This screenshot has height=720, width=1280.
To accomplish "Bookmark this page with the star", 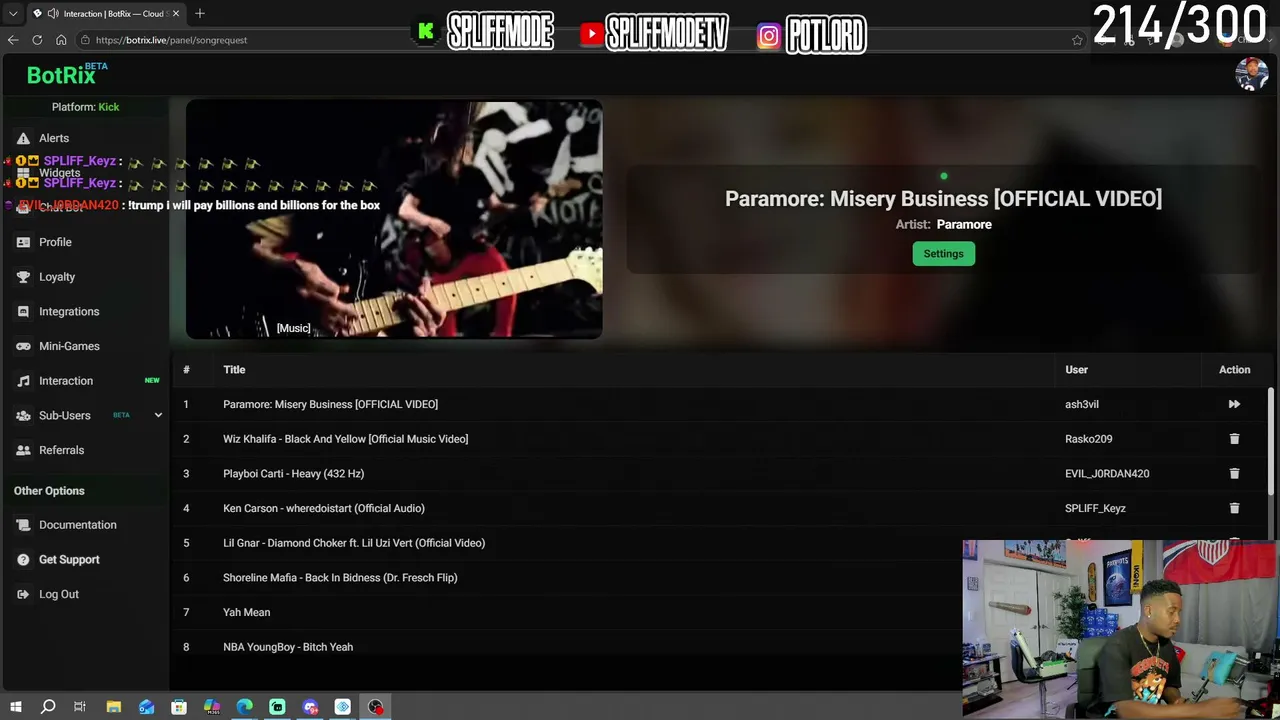I will click(1077, 40).
